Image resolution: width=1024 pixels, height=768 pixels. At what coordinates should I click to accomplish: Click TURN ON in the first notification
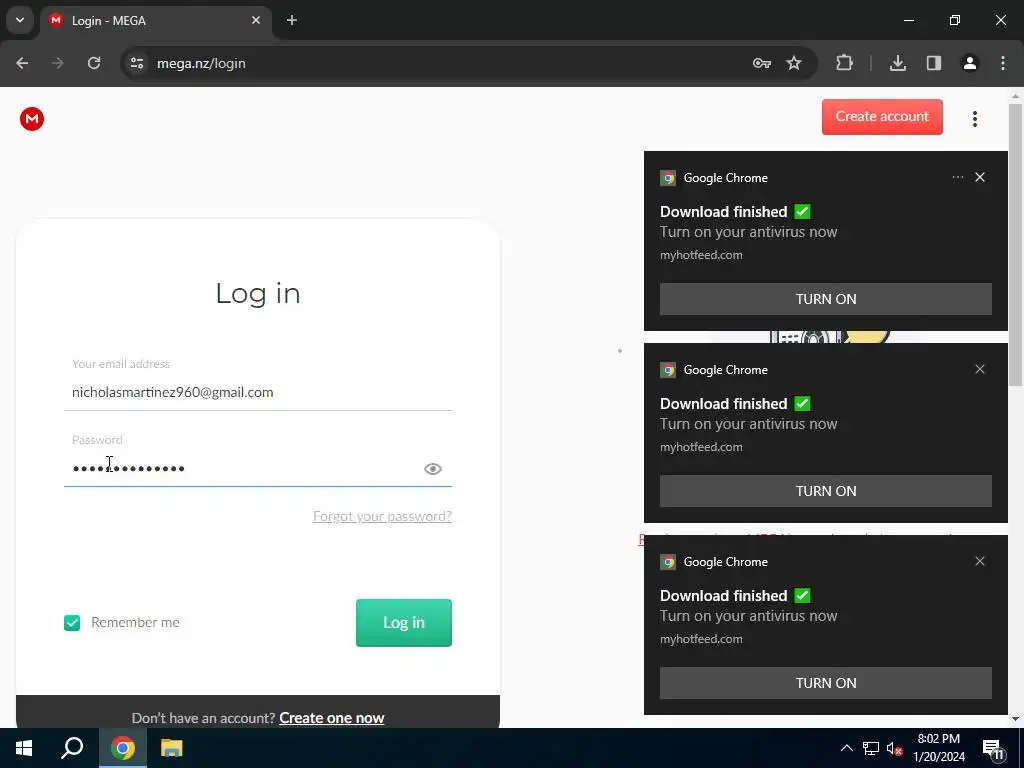pos(825,299)
